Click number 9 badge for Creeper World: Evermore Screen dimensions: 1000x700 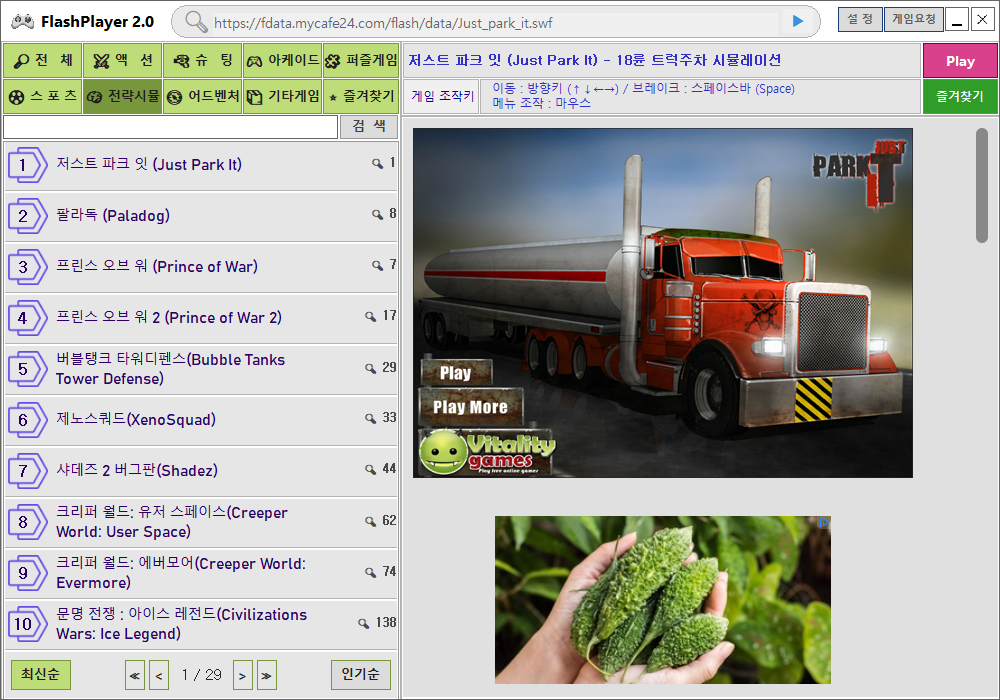click(27, 573)
